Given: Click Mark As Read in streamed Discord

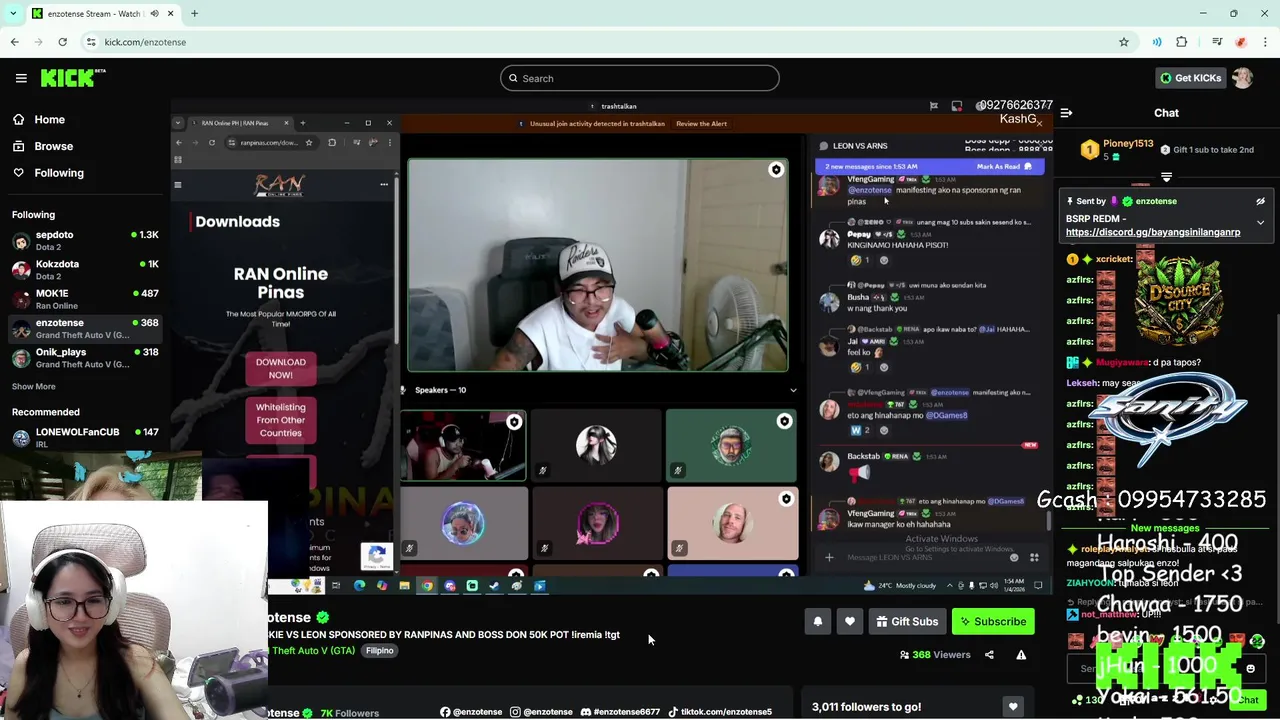Looking at the screenshot, I should [1005, 167].
